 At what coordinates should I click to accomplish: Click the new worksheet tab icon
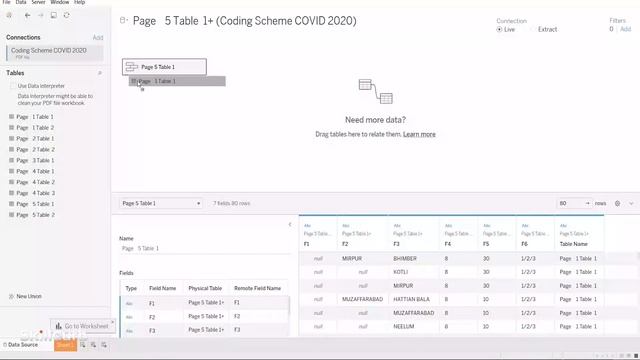point(83,345)
